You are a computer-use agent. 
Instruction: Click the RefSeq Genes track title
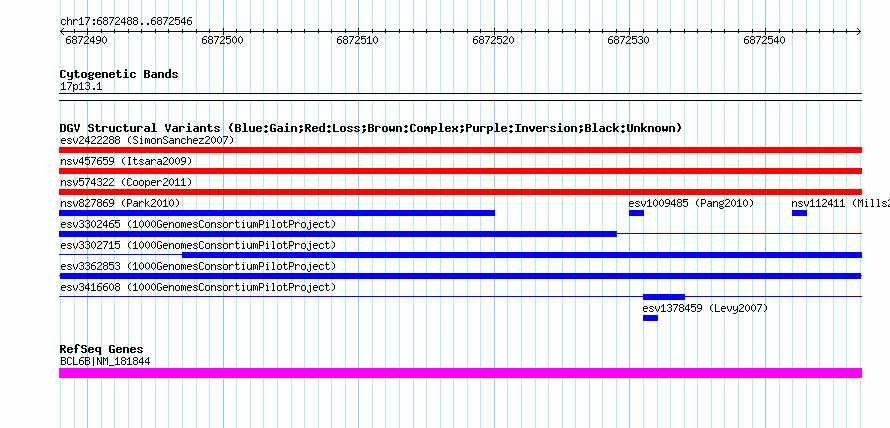tap(102, 349)
